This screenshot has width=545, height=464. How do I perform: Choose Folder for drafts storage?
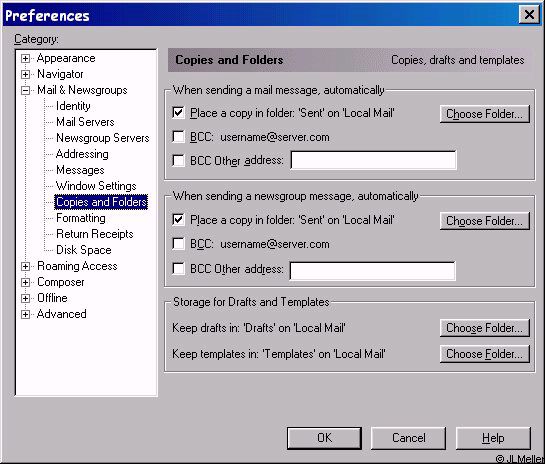tap(485, 328)
